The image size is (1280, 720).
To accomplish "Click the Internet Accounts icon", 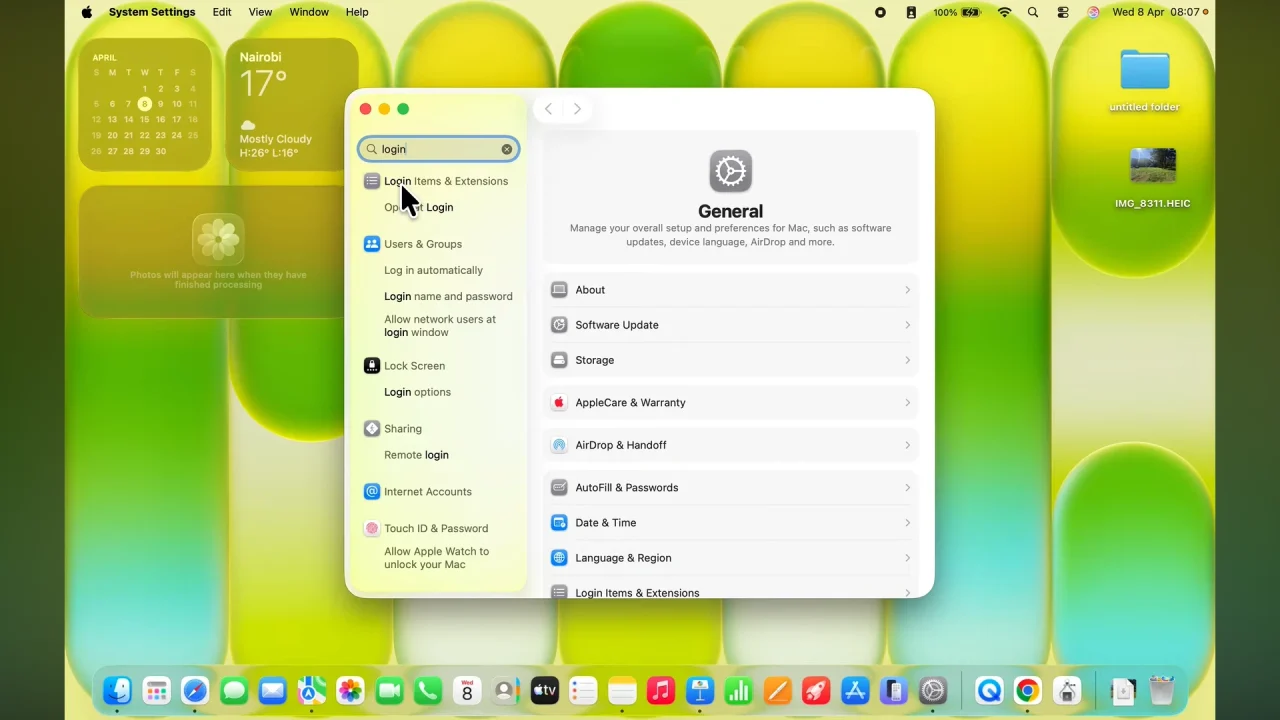I will coord(372,491).
